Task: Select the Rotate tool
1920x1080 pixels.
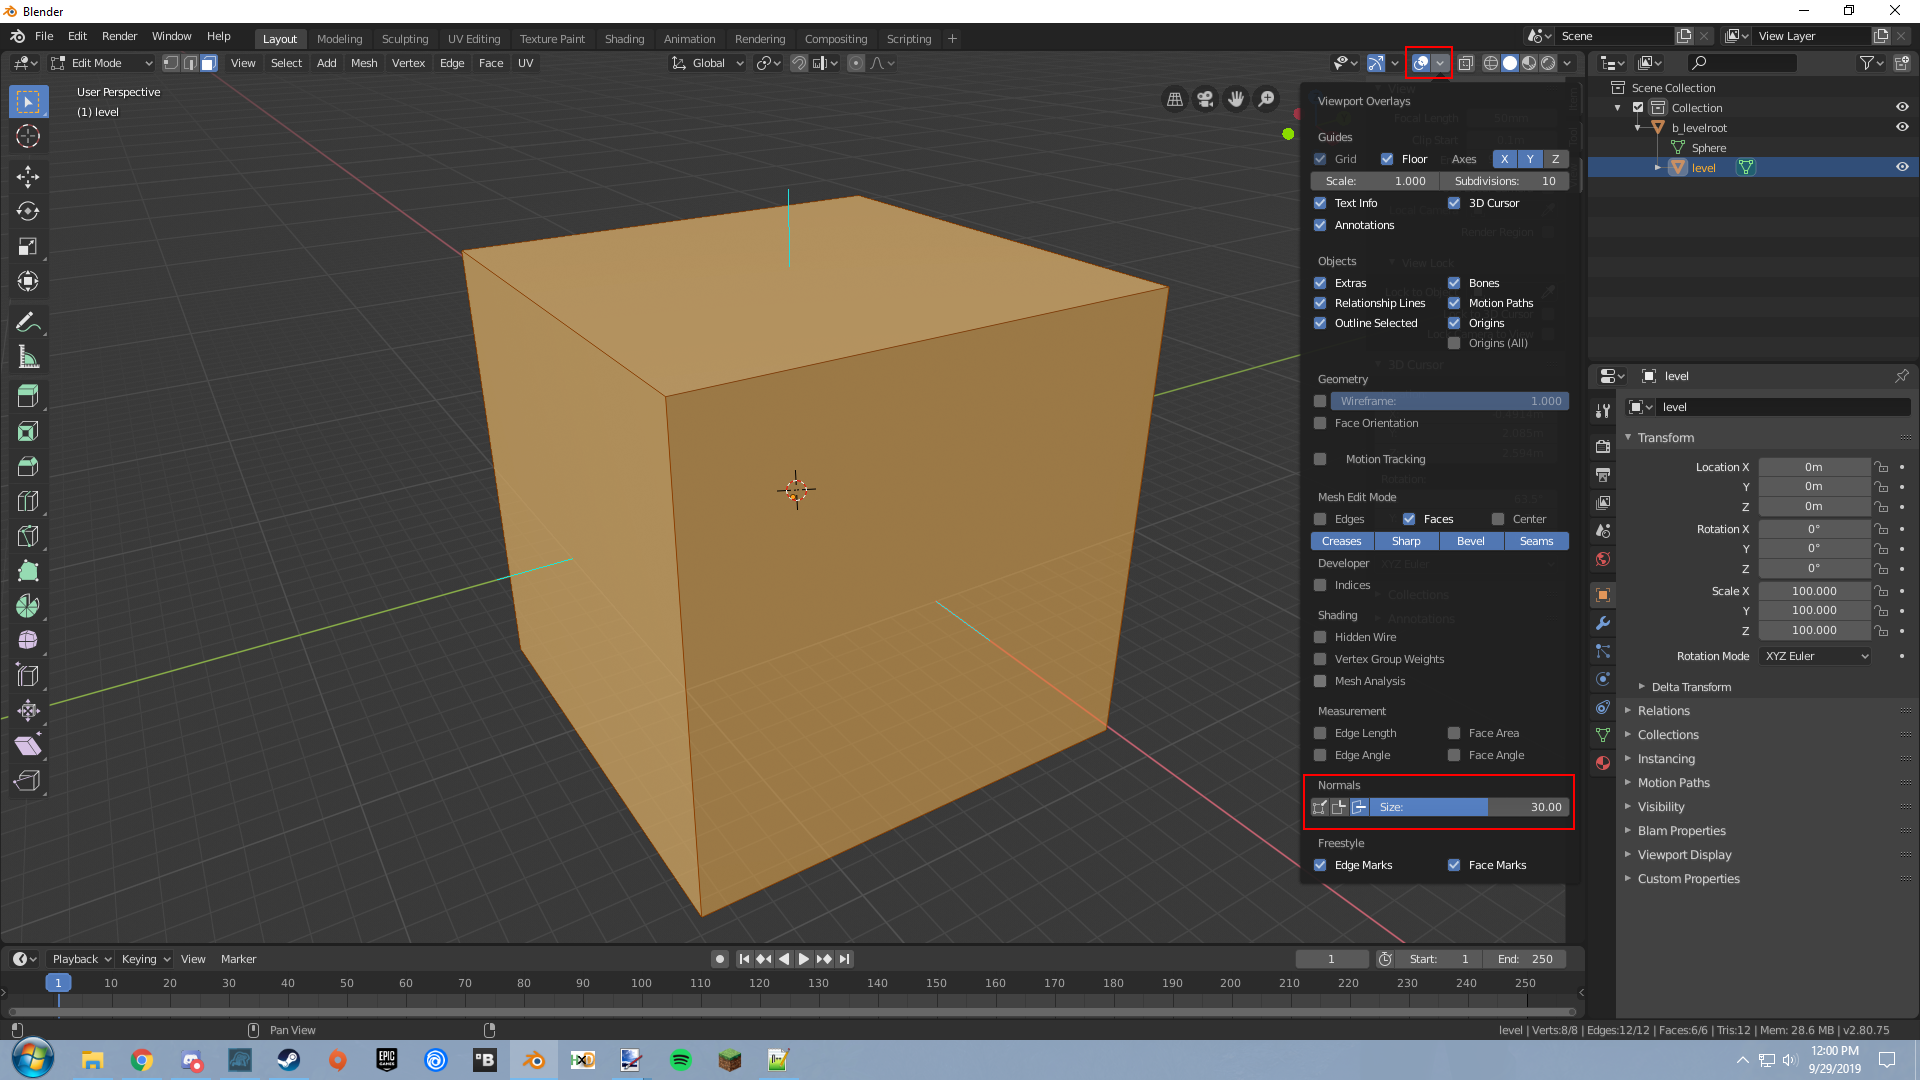Action: tap(28, 212)
